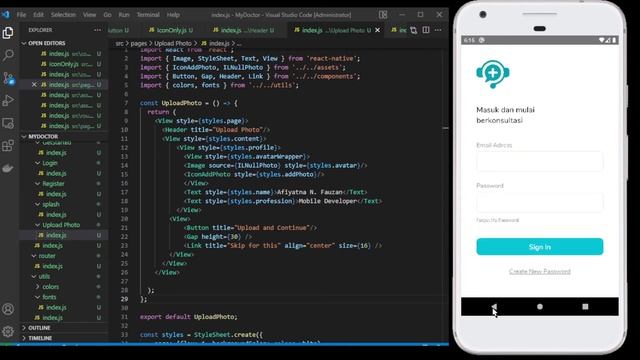Click the Password input field on phone
Viewport: 640px width, 360px height.
tap(540, 202)
